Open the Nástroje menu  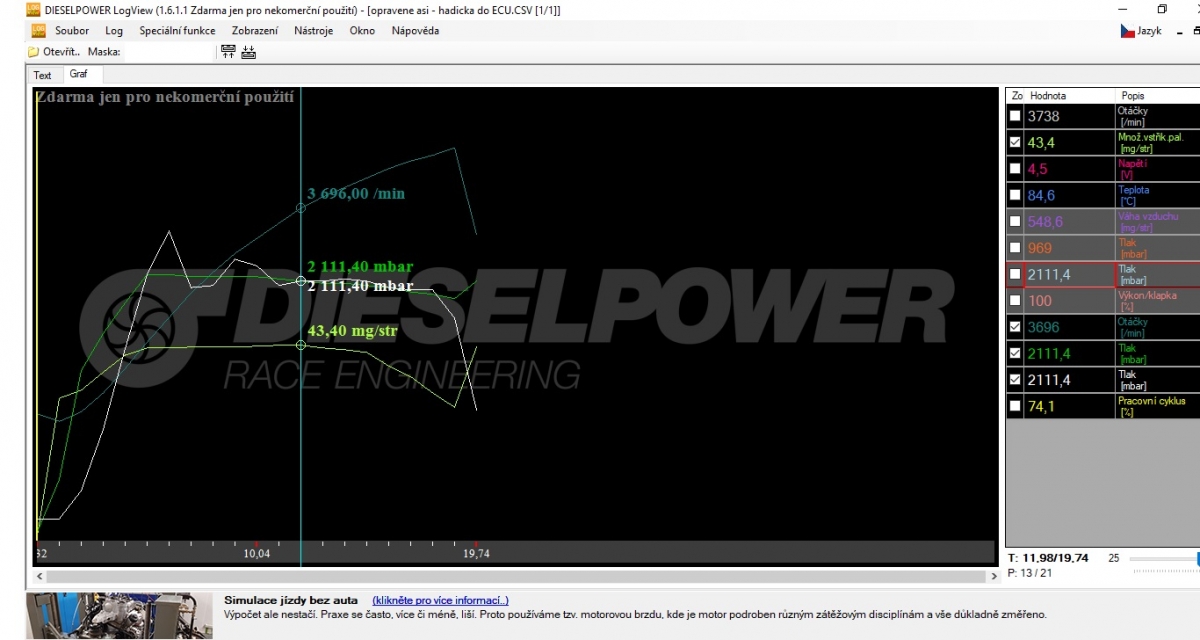point(314,31)
